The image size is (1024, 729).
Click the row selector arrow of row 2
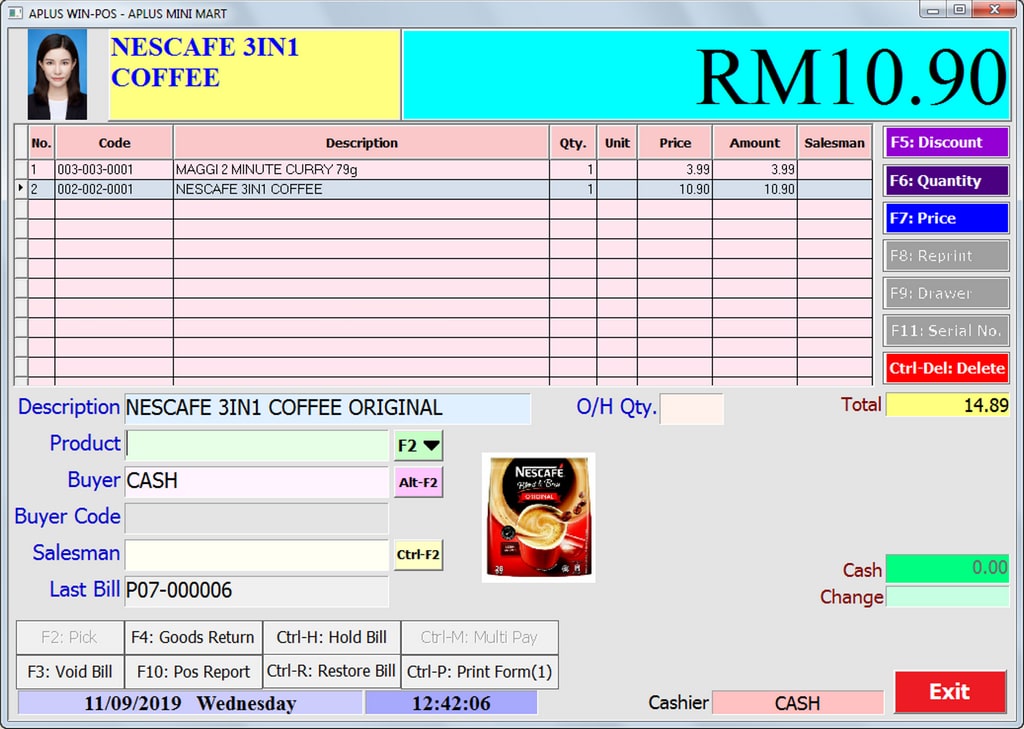(x=21, y=189)
